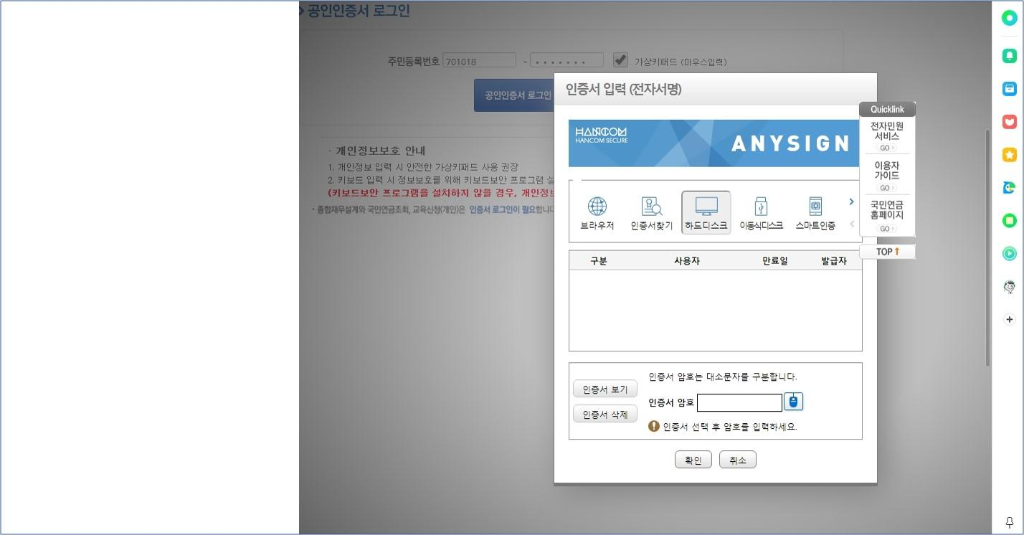Viewport: 1024px width, 535px height.
Task: Show next storage media with right chevron
Action: click(851, 202)
